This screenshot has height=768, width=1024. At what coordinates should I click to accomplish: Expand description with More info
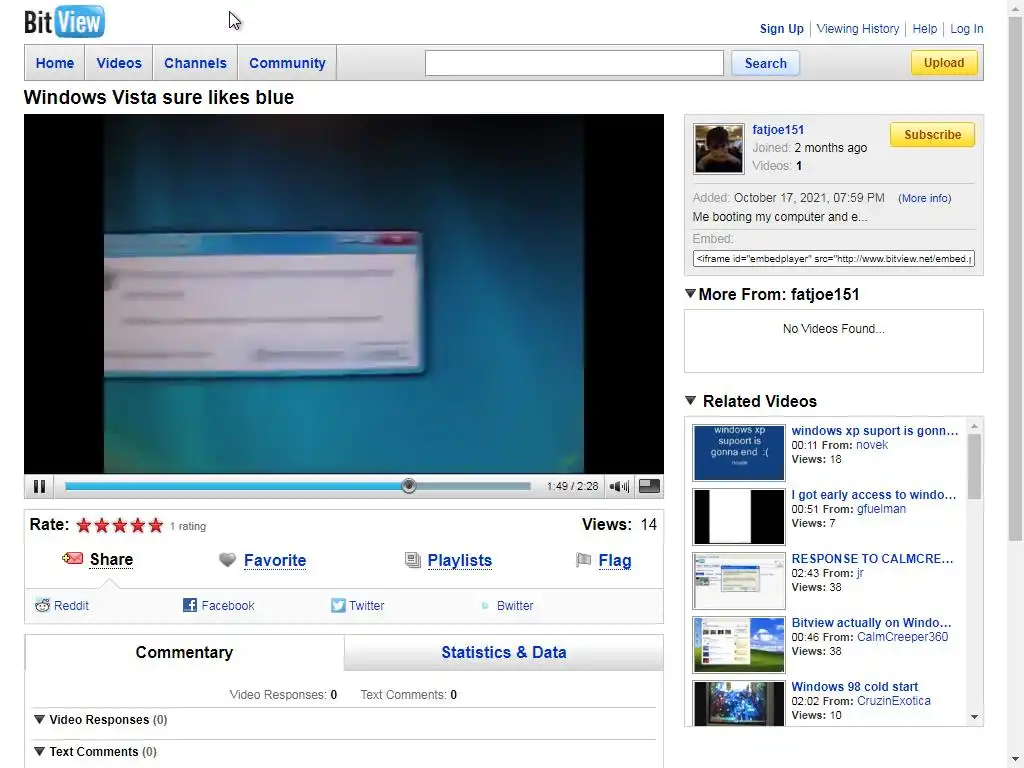click(924, 198)
